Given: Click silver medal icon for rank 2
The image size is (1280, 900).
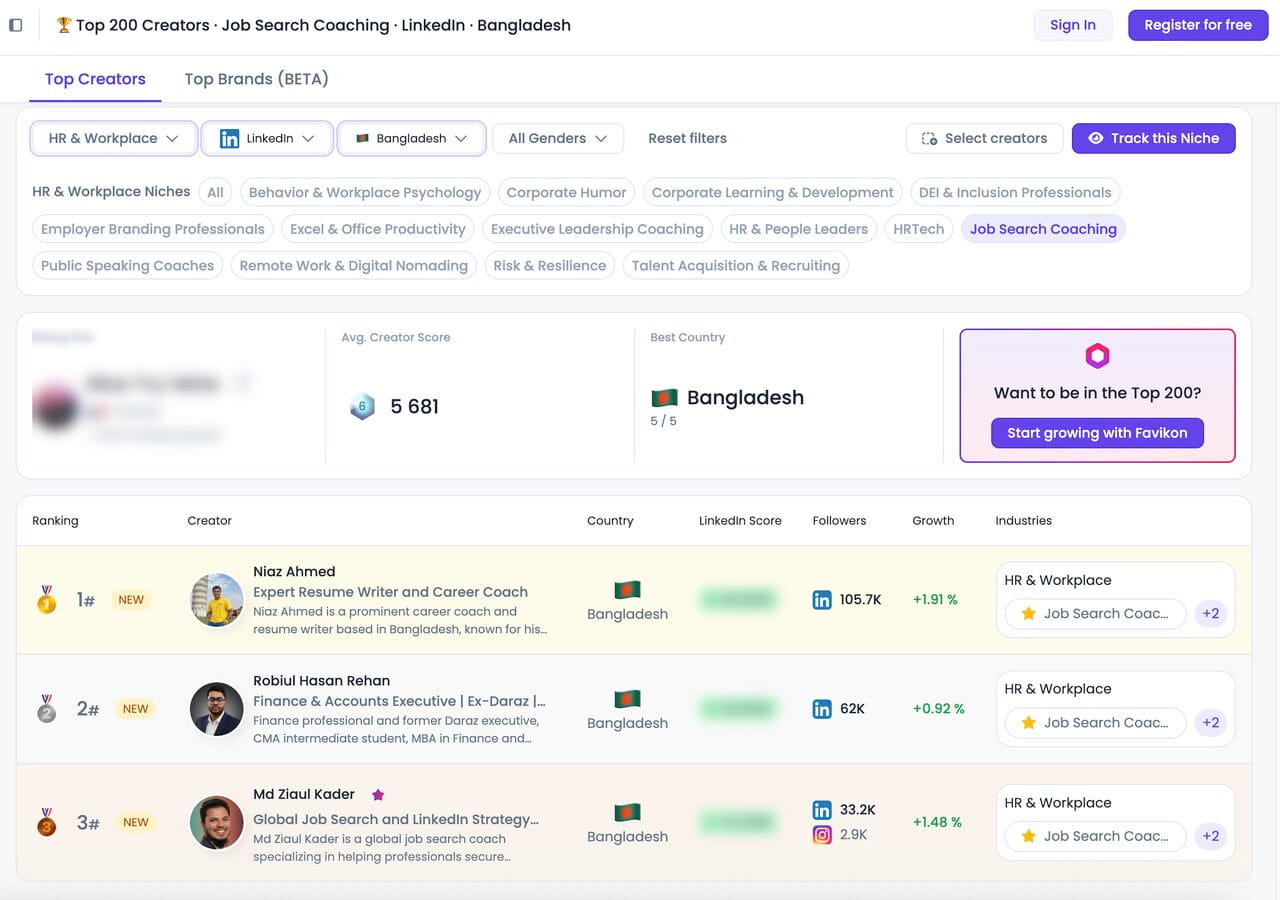Looking at the screenshot, I should 46,709.
